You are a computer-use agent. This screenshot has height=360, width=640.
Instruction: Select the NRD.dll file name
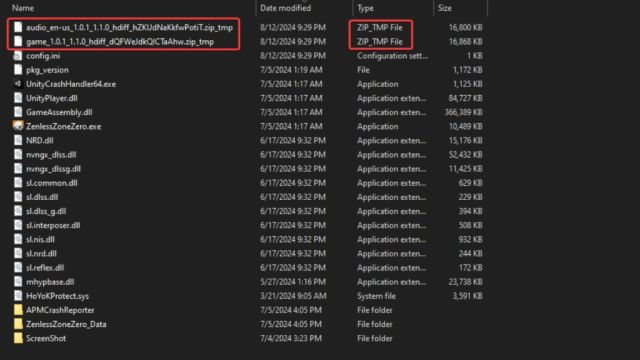(40, 140)
